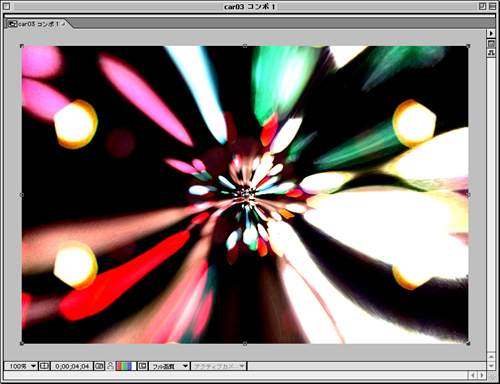The height and width of the screenshot is (384, 500).
Task: Open the フル画質 resolution dropdown
Action: pos(169,366)
